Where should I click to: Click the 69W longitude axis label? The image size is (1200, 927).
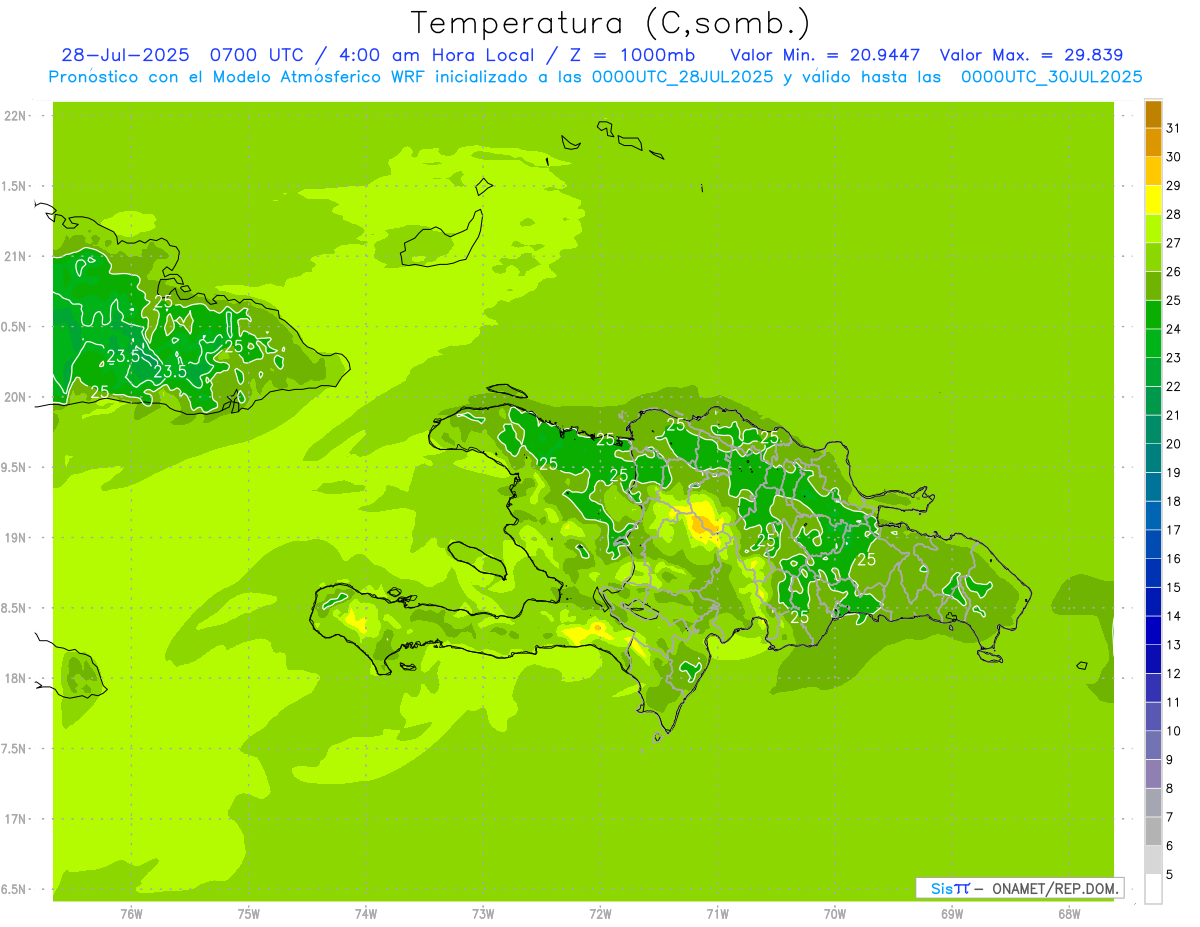(x=952, y=914)
